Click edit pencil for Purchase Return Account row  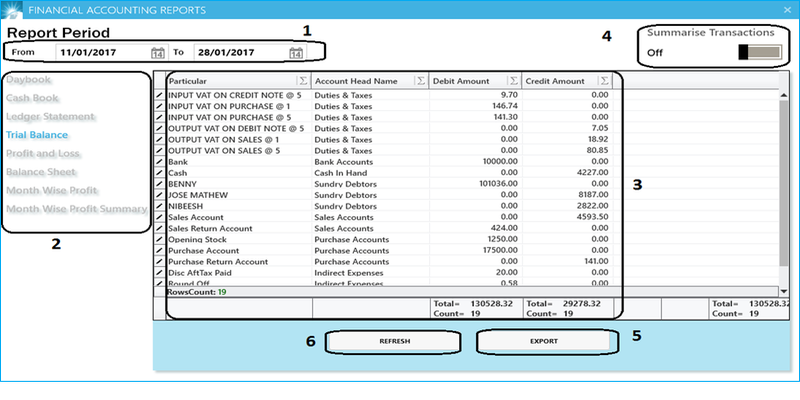tap(160, 262)
